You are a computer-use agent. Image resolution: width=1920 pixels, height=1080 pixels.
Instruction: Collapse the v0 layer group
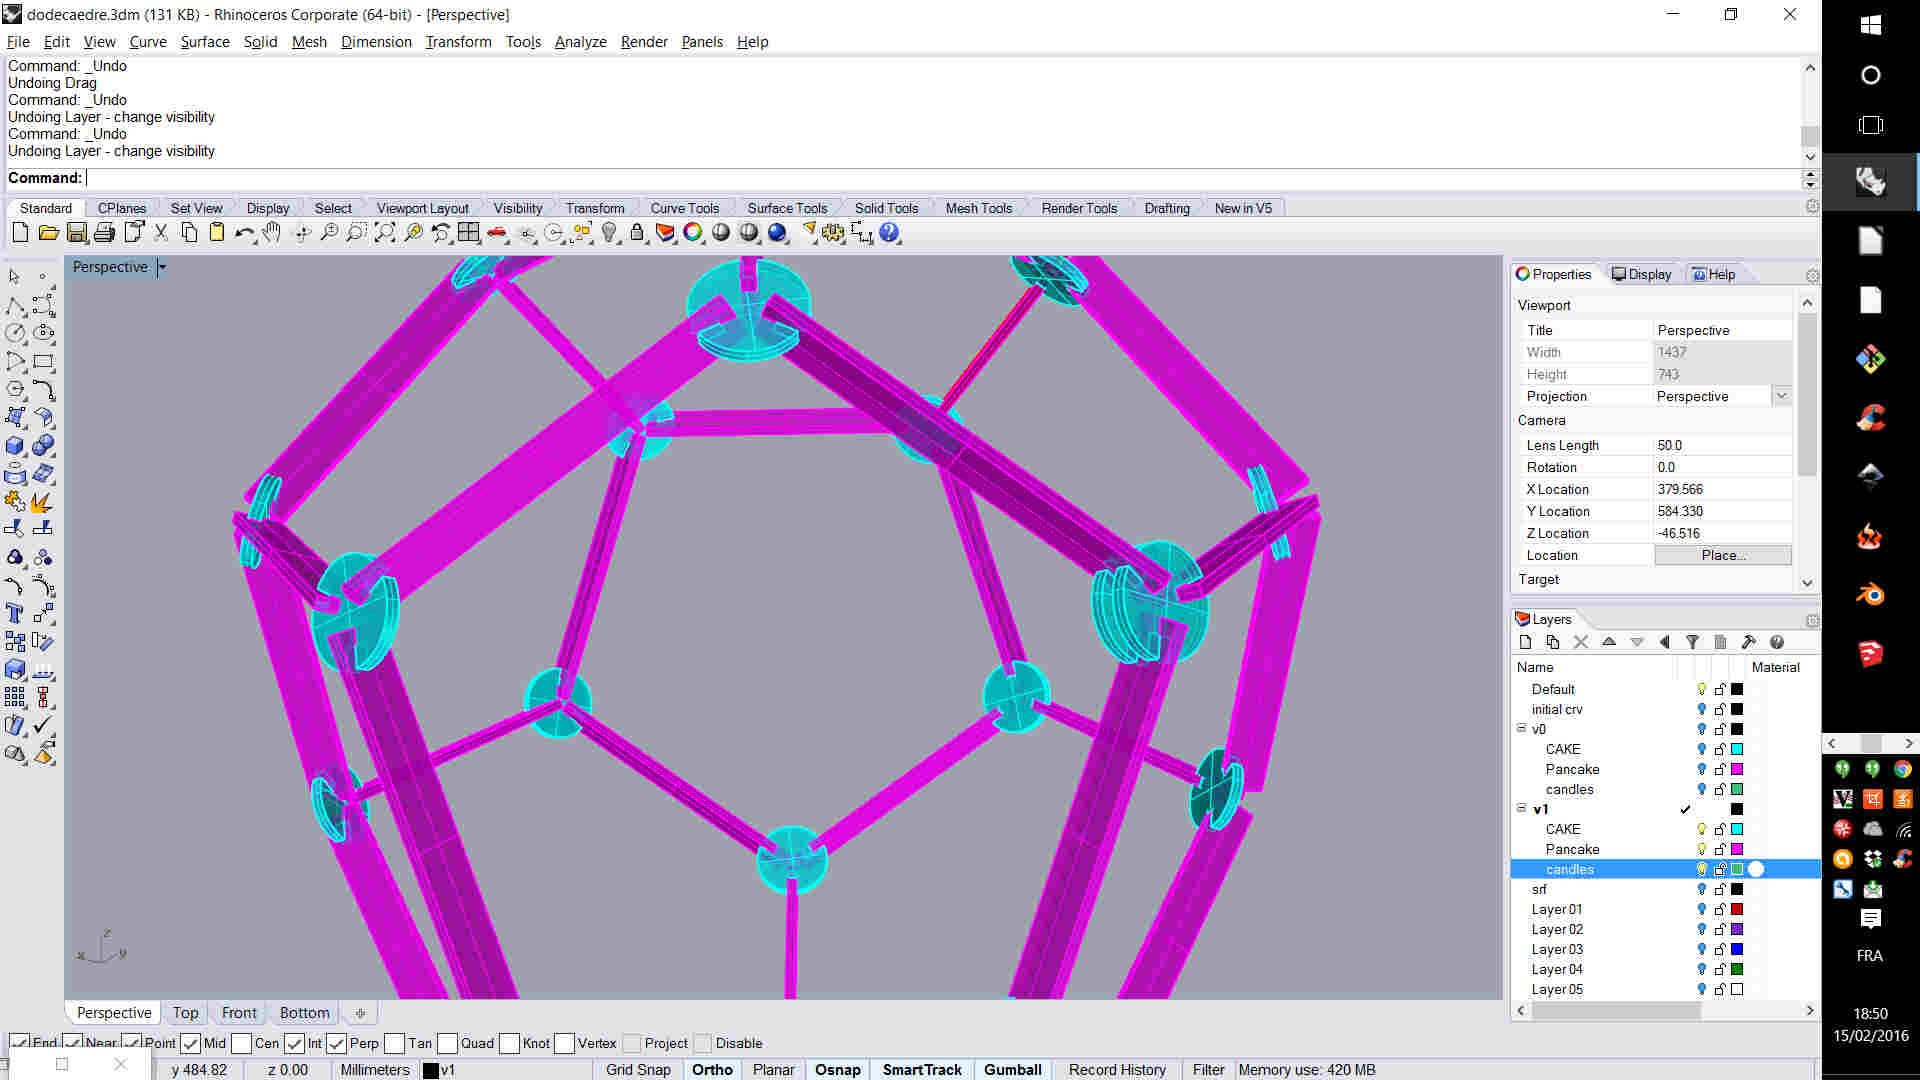pos(1522,729)
